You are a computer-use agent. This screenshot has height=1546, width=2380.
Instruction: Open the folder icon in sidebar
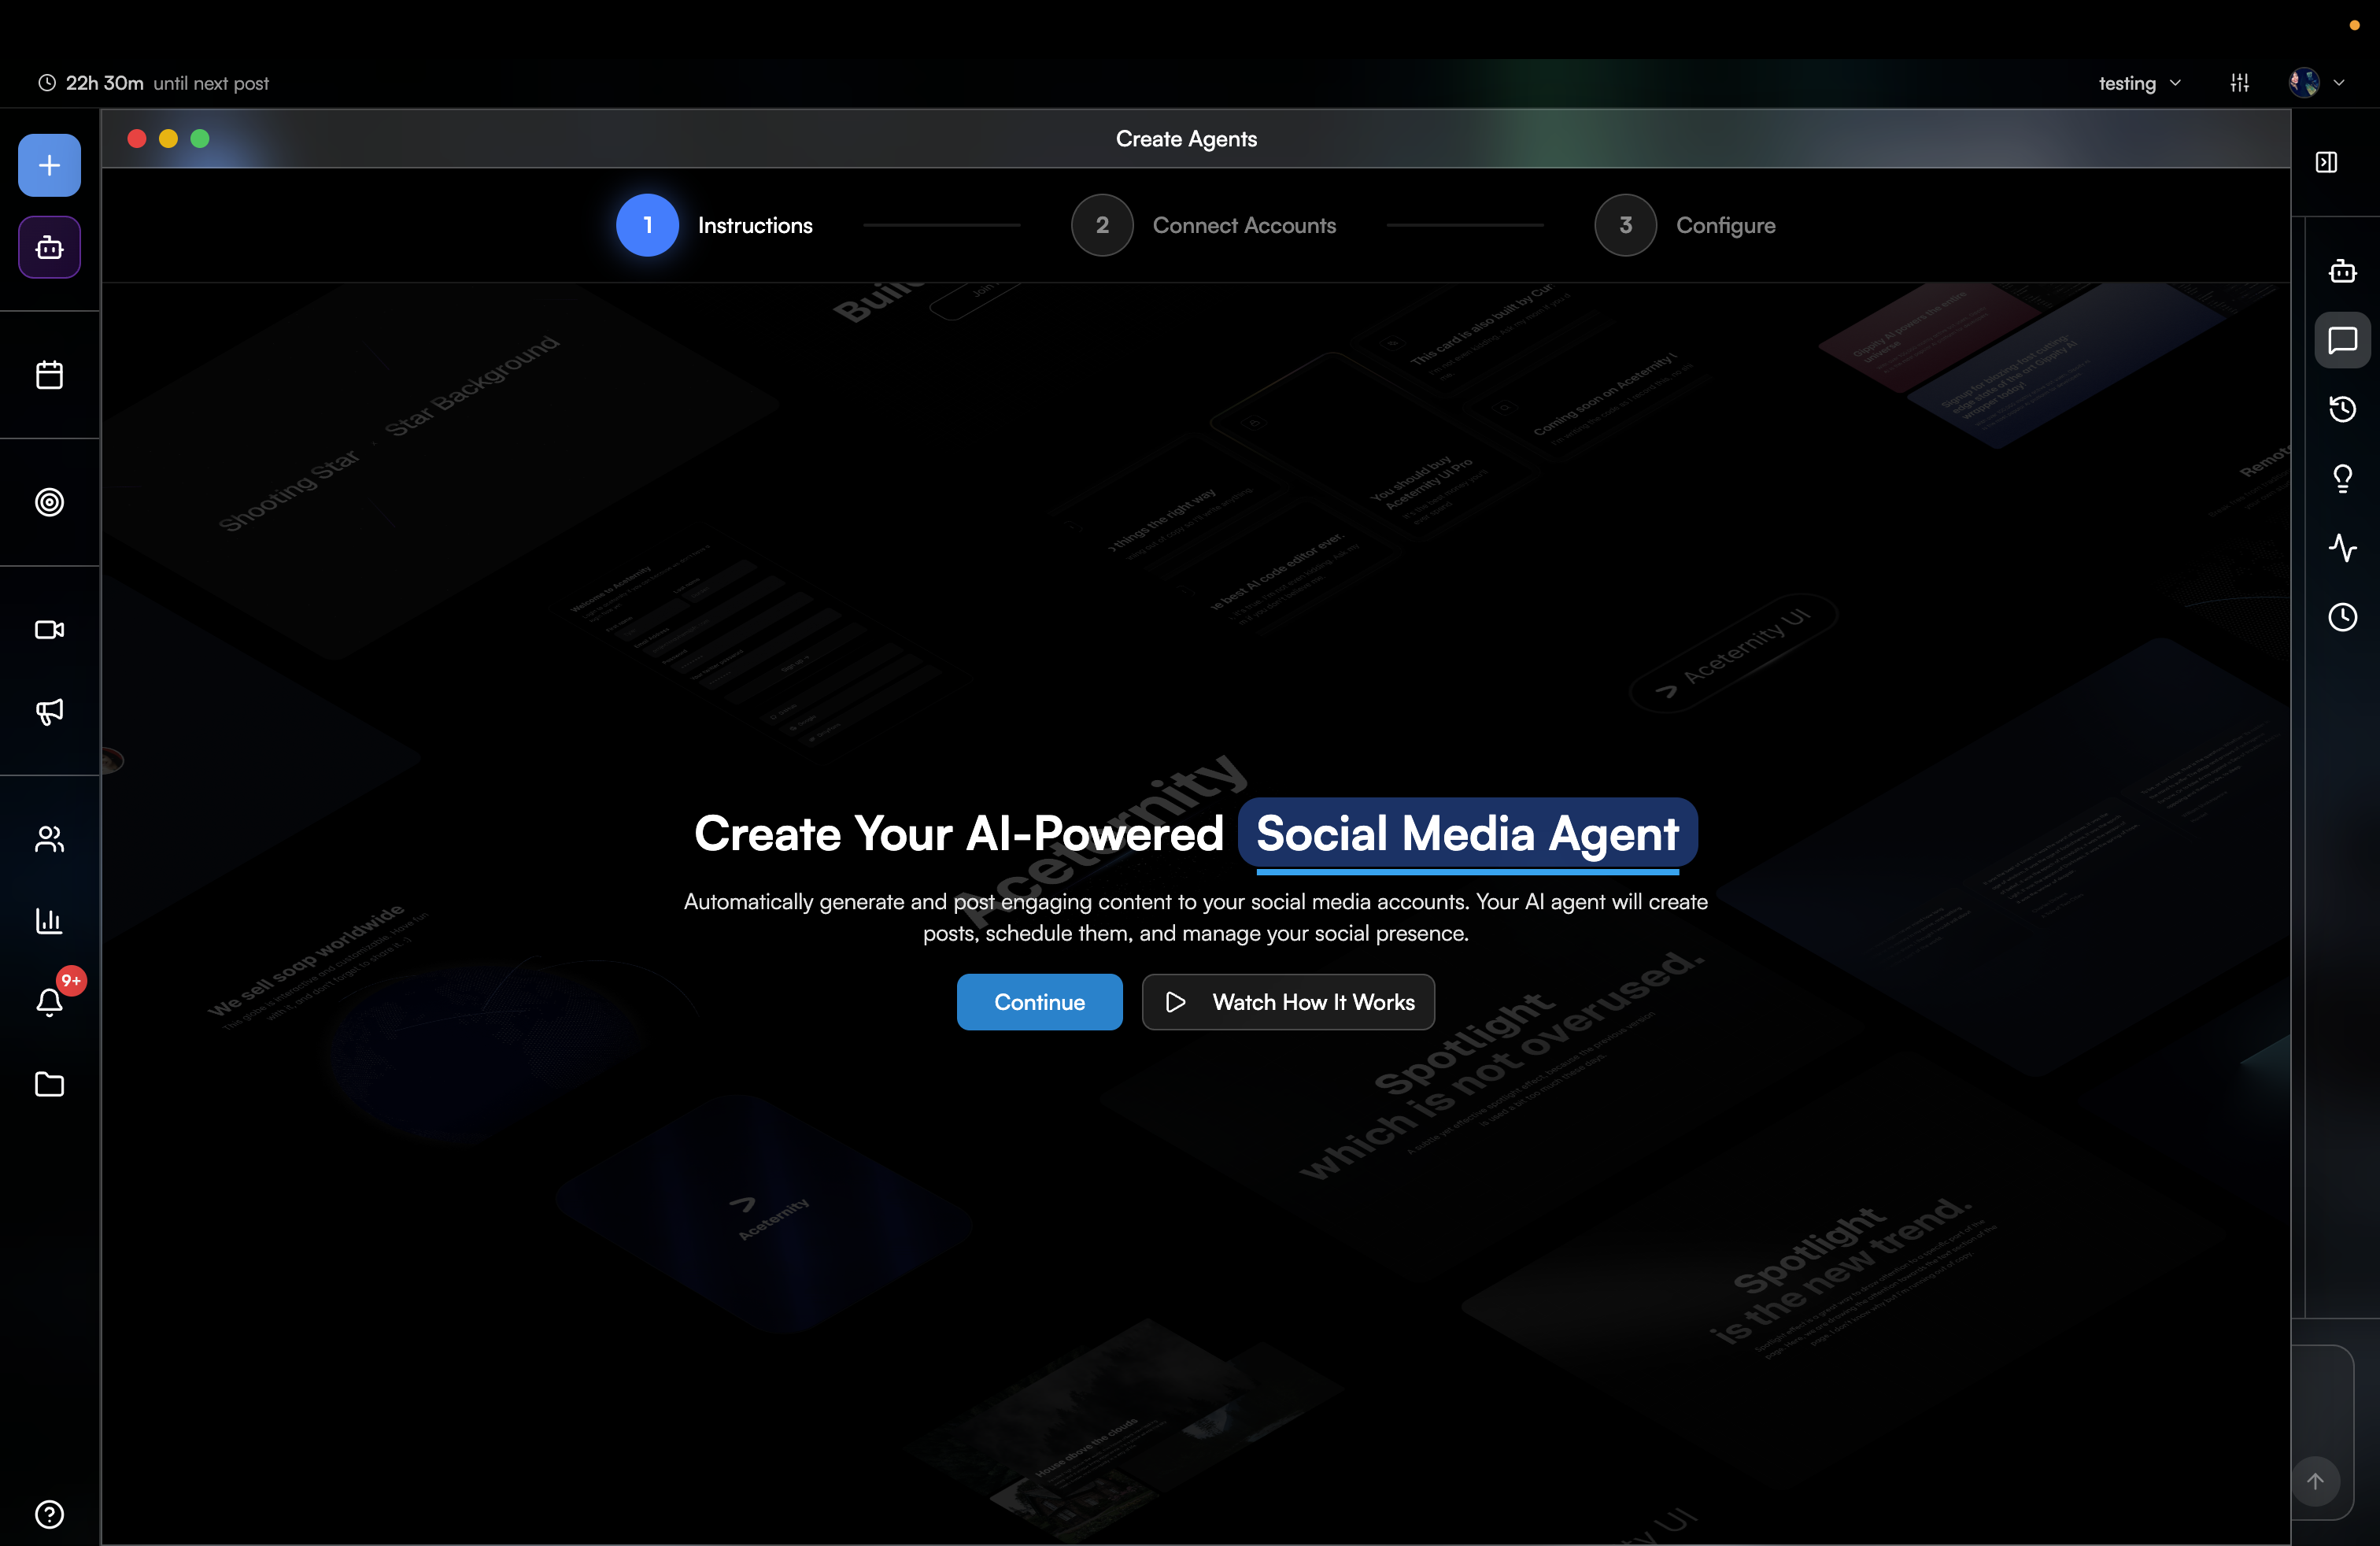tap(49, 1084)
